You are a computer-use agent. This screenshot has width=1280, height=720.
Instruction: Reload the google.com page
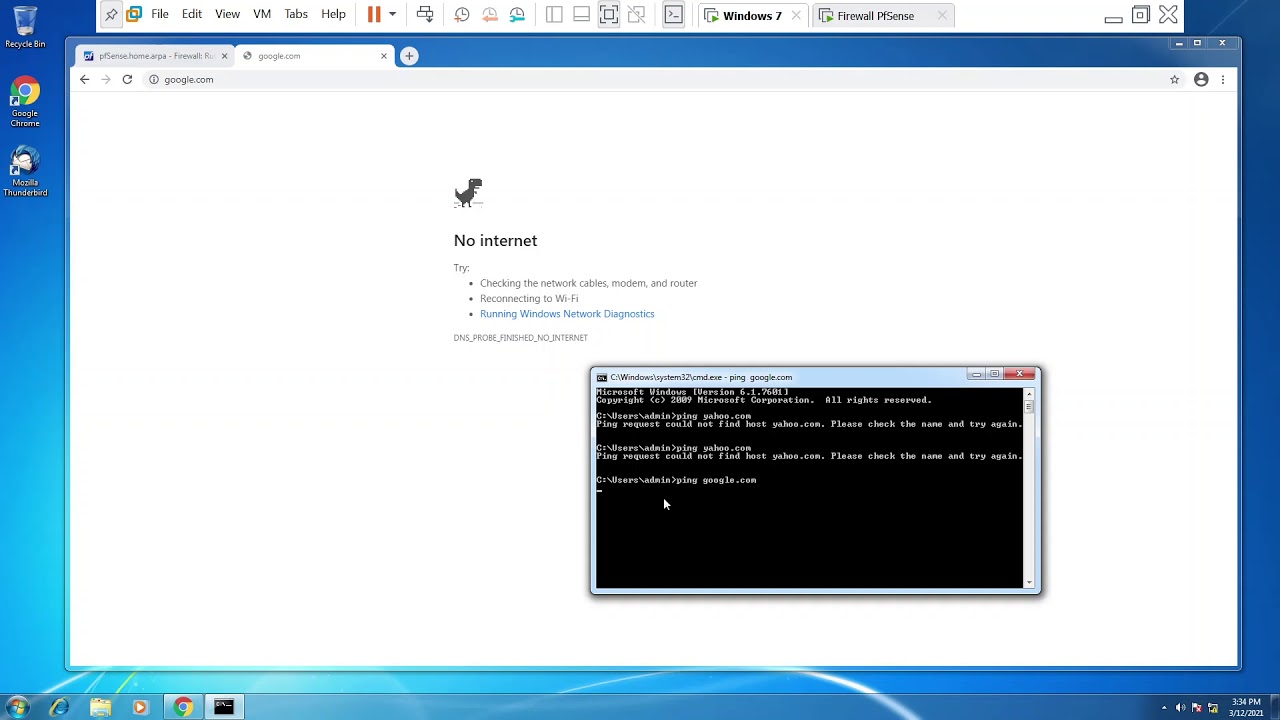tap(127, 79)
